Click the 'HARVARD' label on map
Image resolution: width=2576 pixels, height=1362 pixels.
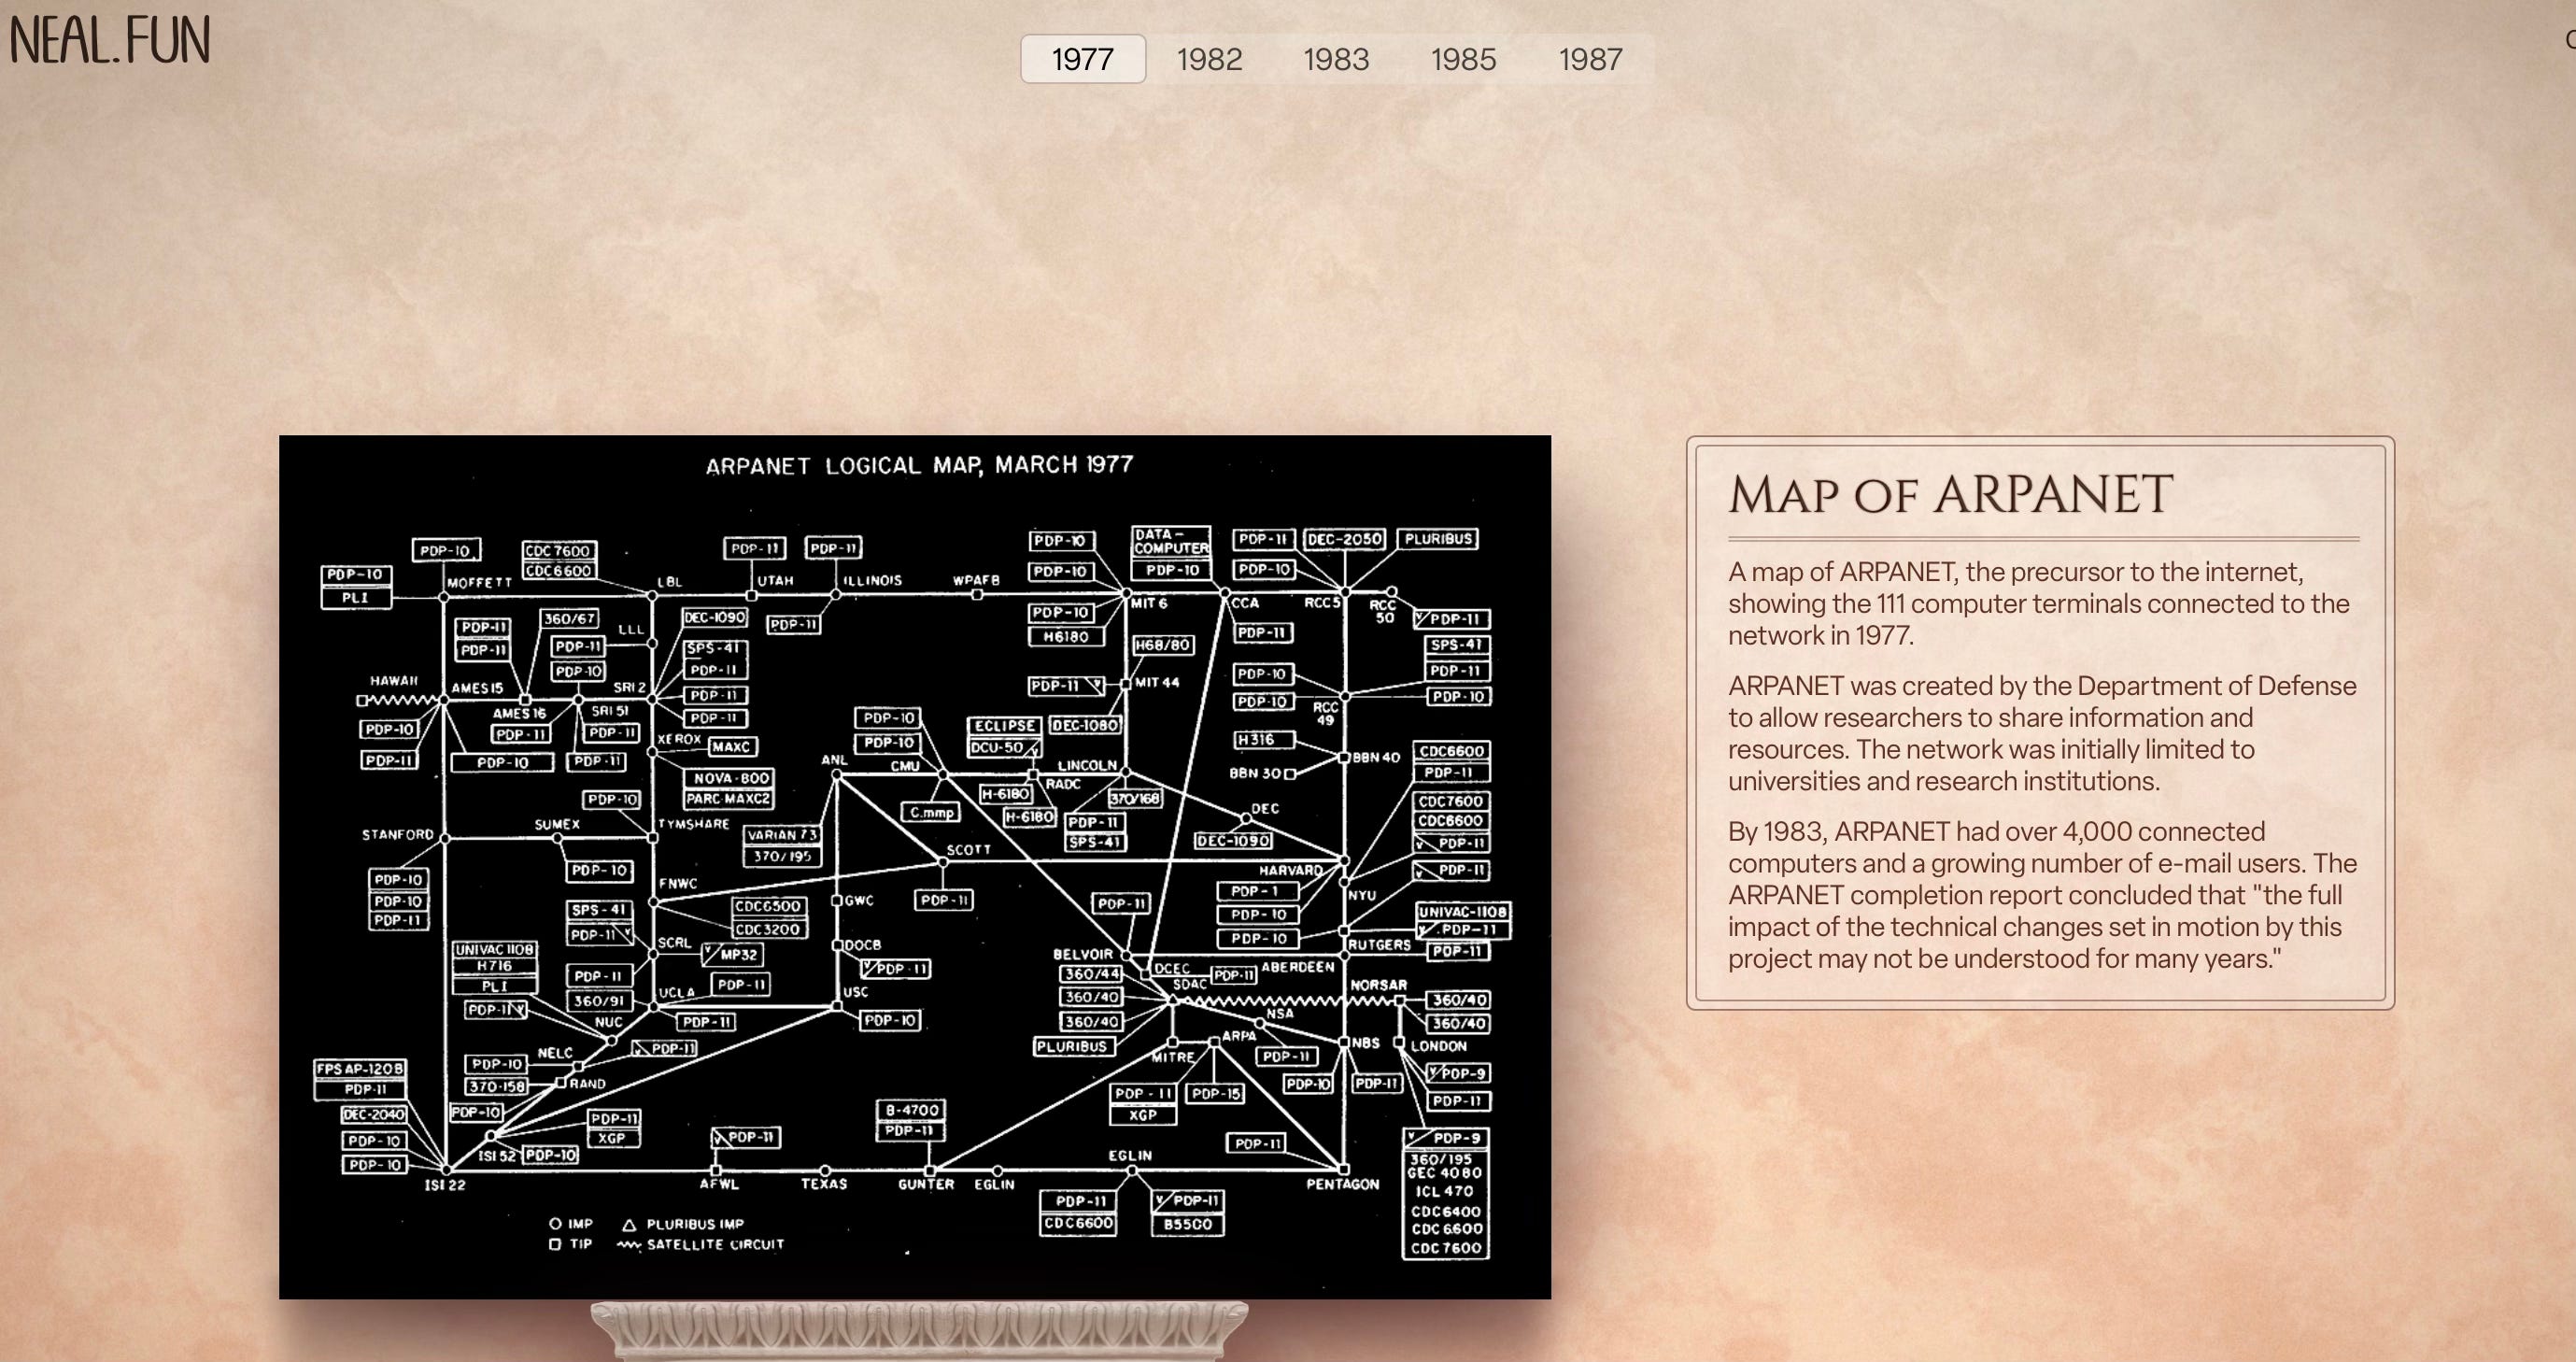pyautogui.click(x=1291, y=870)
